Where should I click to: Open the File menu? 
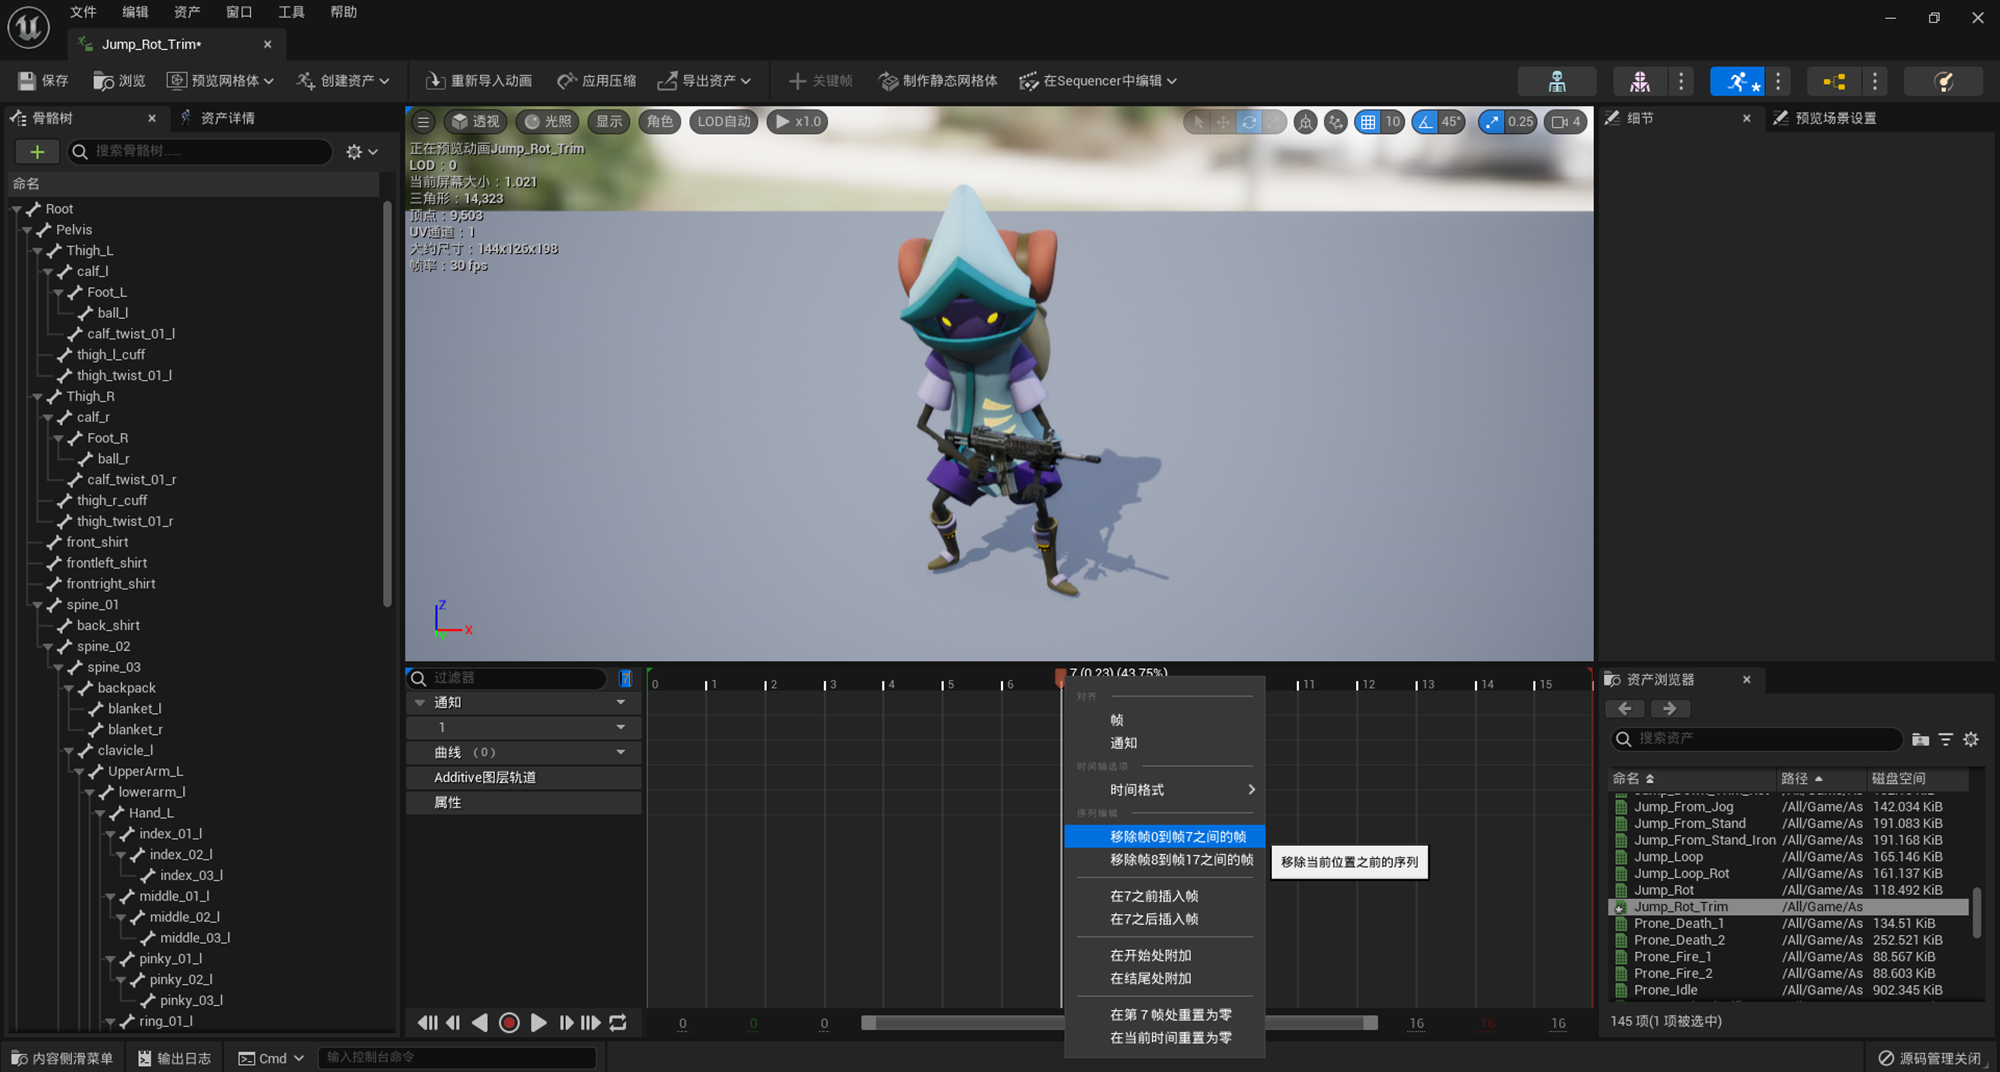tap(83, 12)
